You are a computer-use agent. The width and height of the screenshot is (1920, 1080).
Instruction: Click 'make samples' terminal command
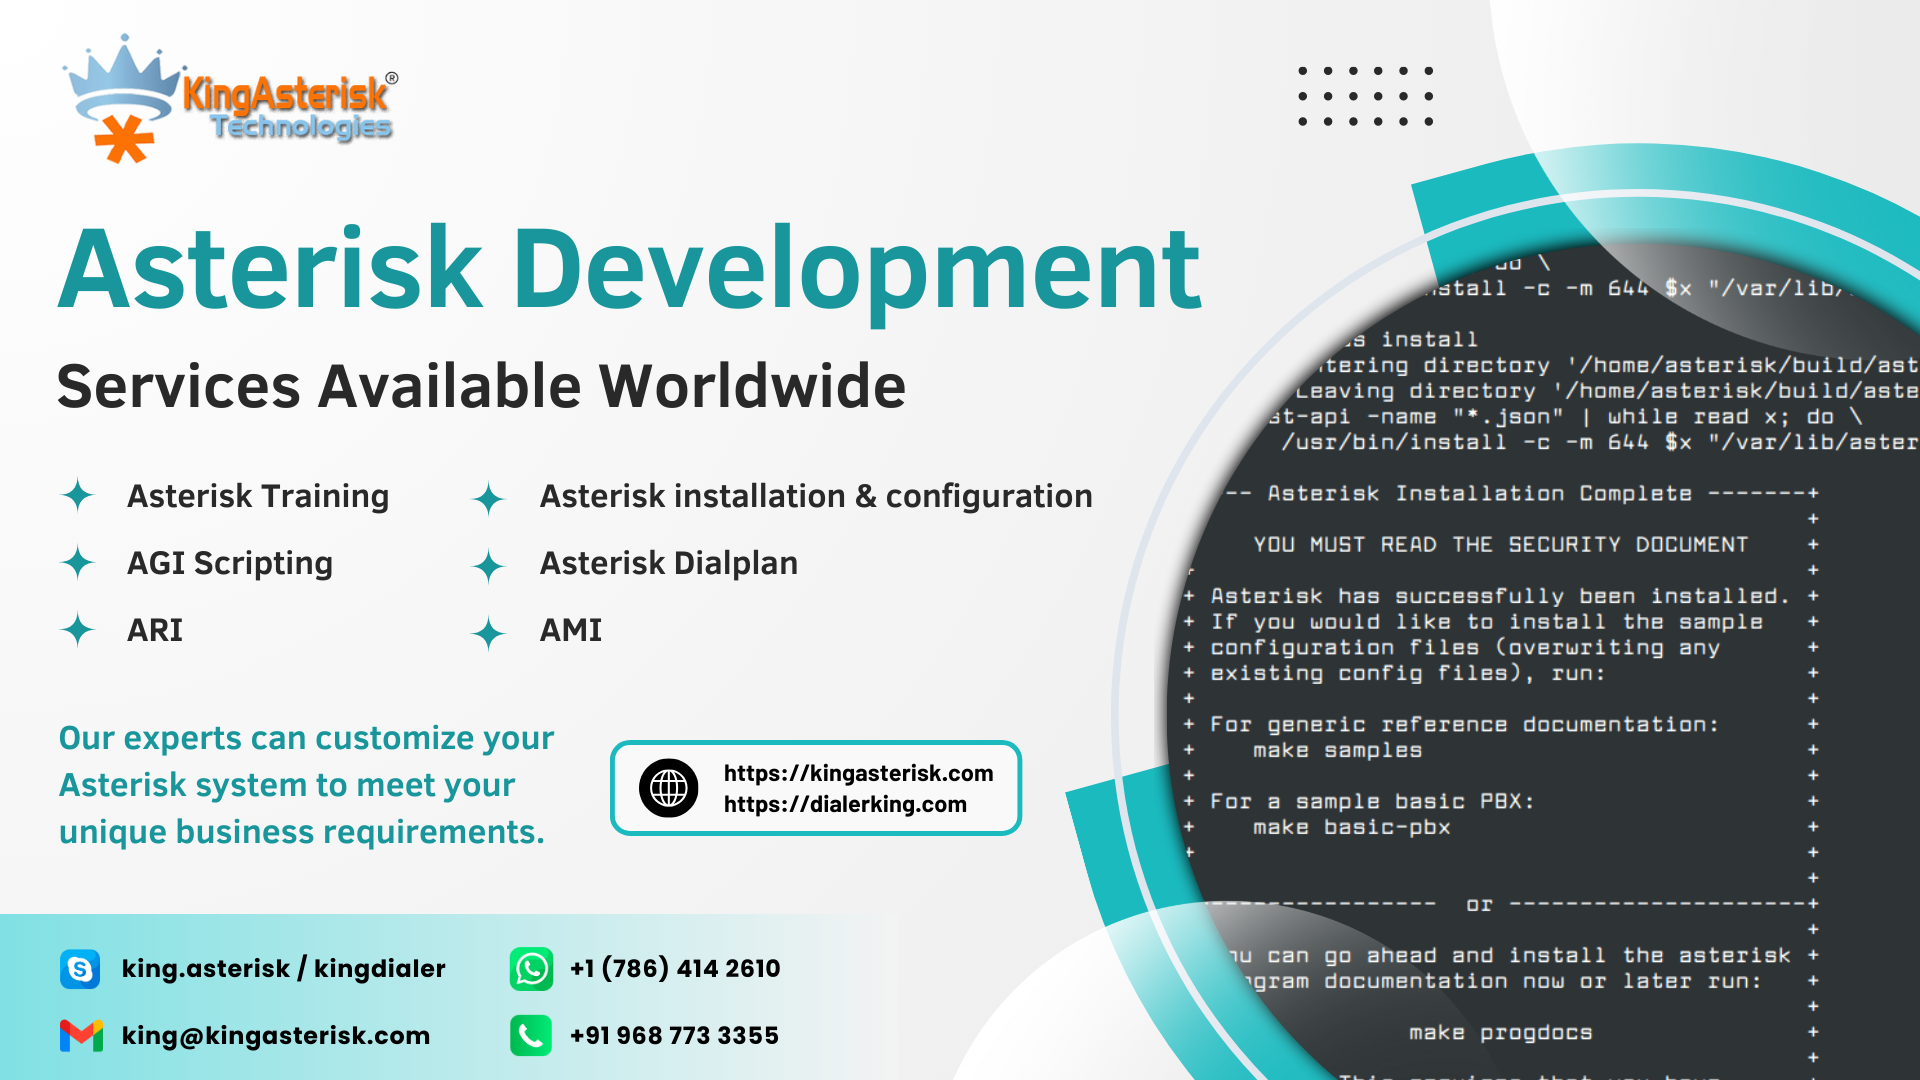(x=1337, y=750)
